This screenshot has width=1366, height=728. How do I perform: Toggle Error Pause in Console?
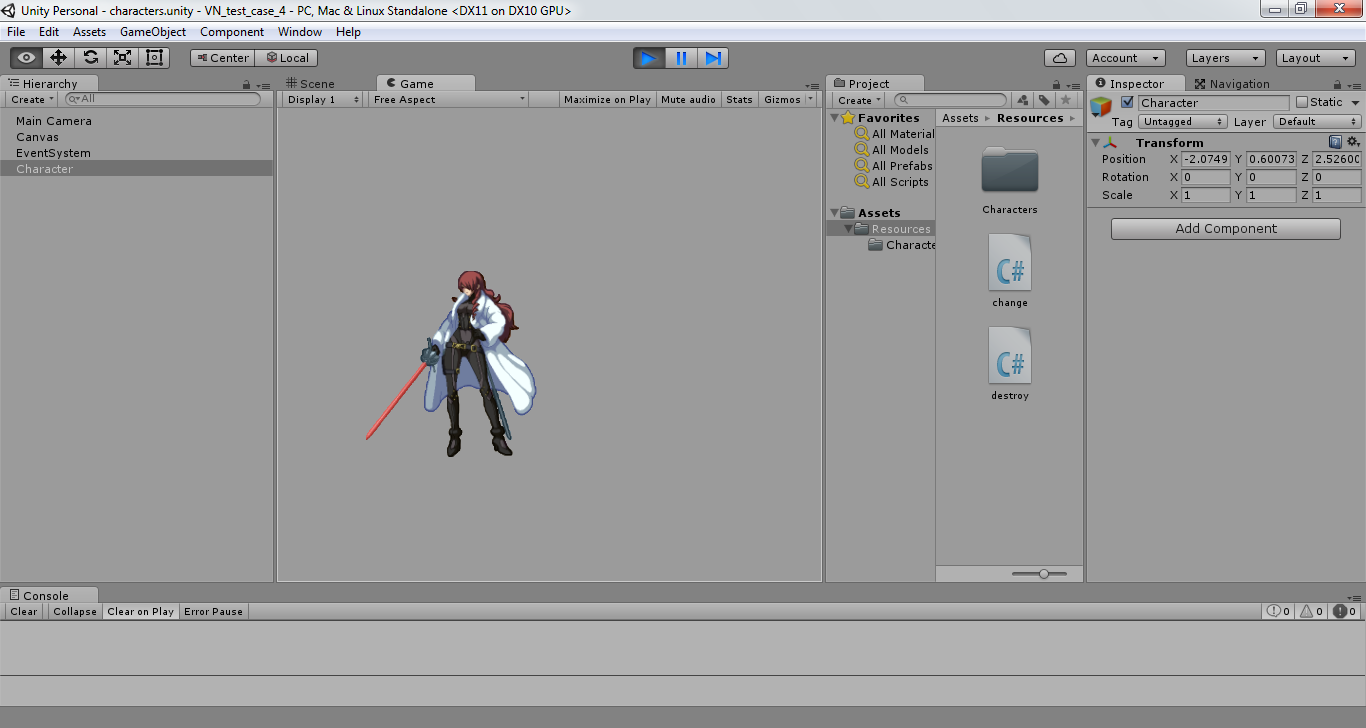point(213,611)
